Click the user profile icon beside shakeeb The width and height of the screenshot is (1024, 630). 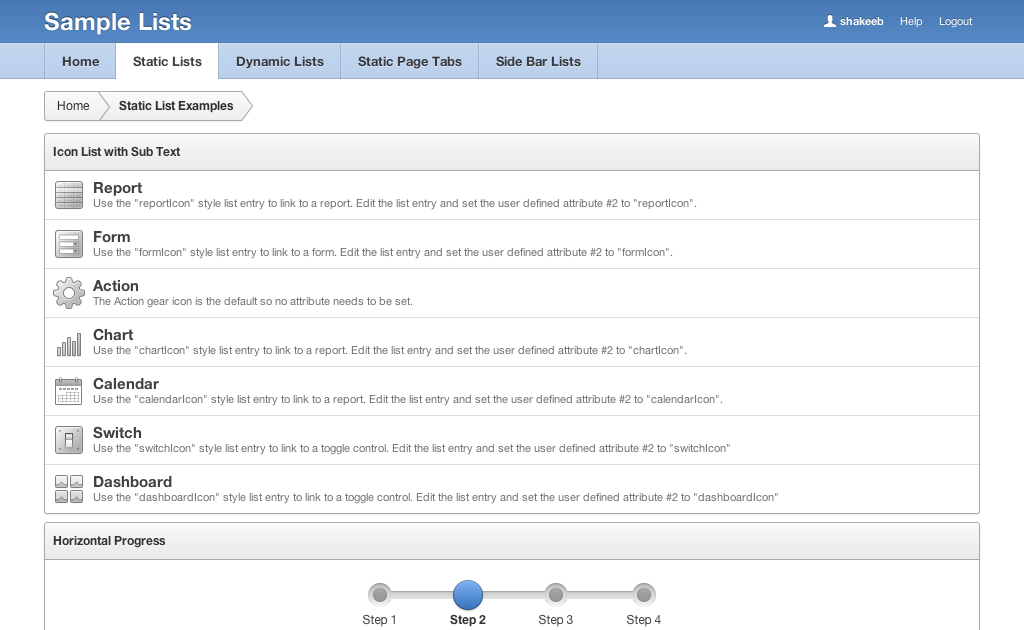coord(829,21)
